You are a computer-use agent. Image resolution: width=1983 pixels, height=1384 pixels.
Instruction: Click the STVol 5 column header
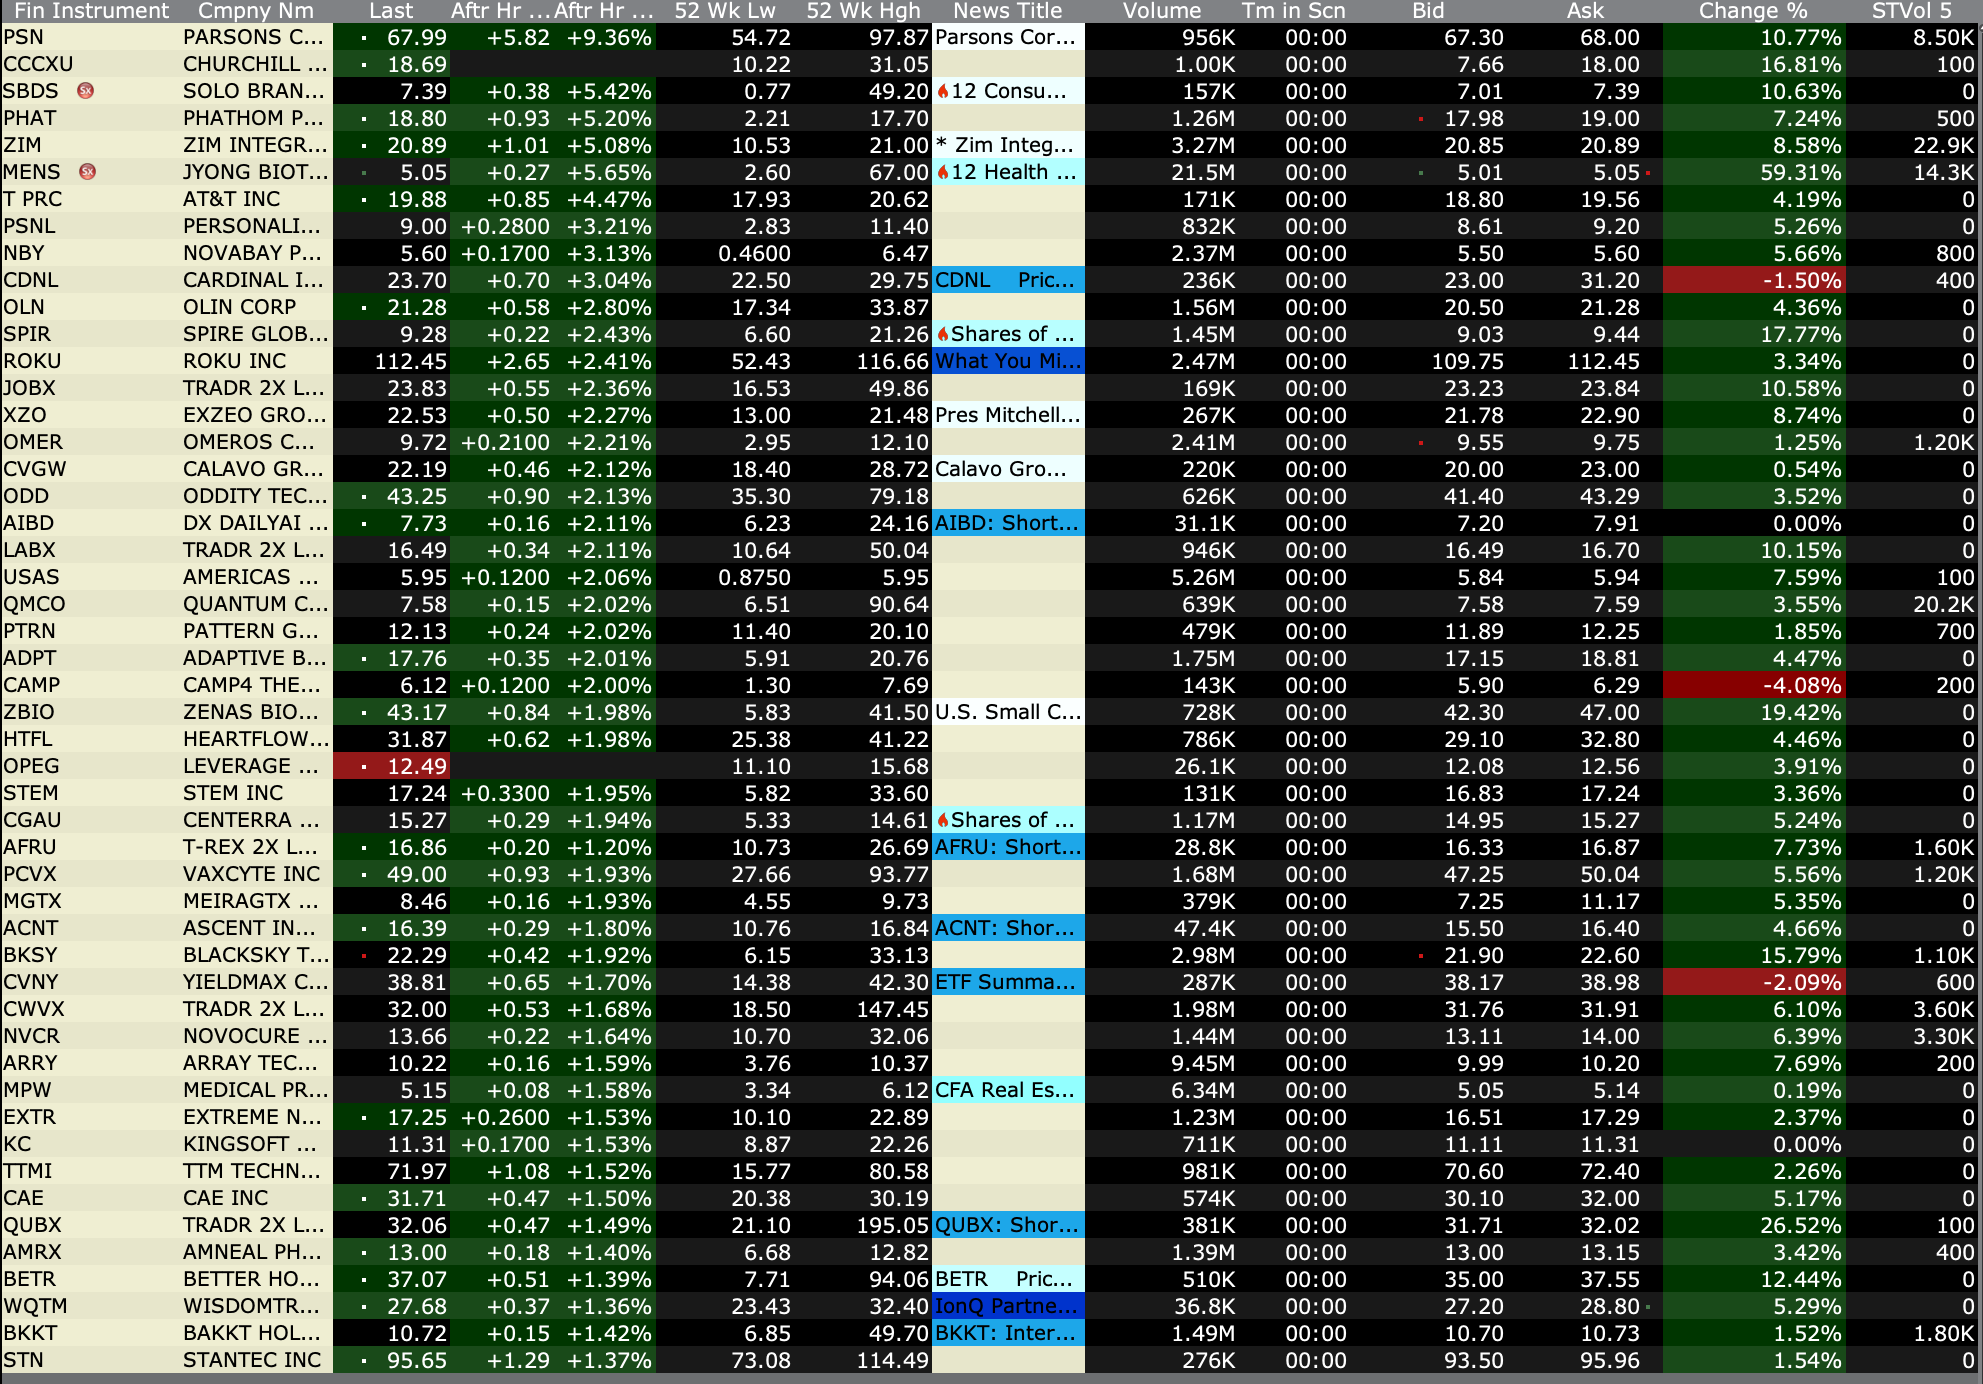point(1911,11)
